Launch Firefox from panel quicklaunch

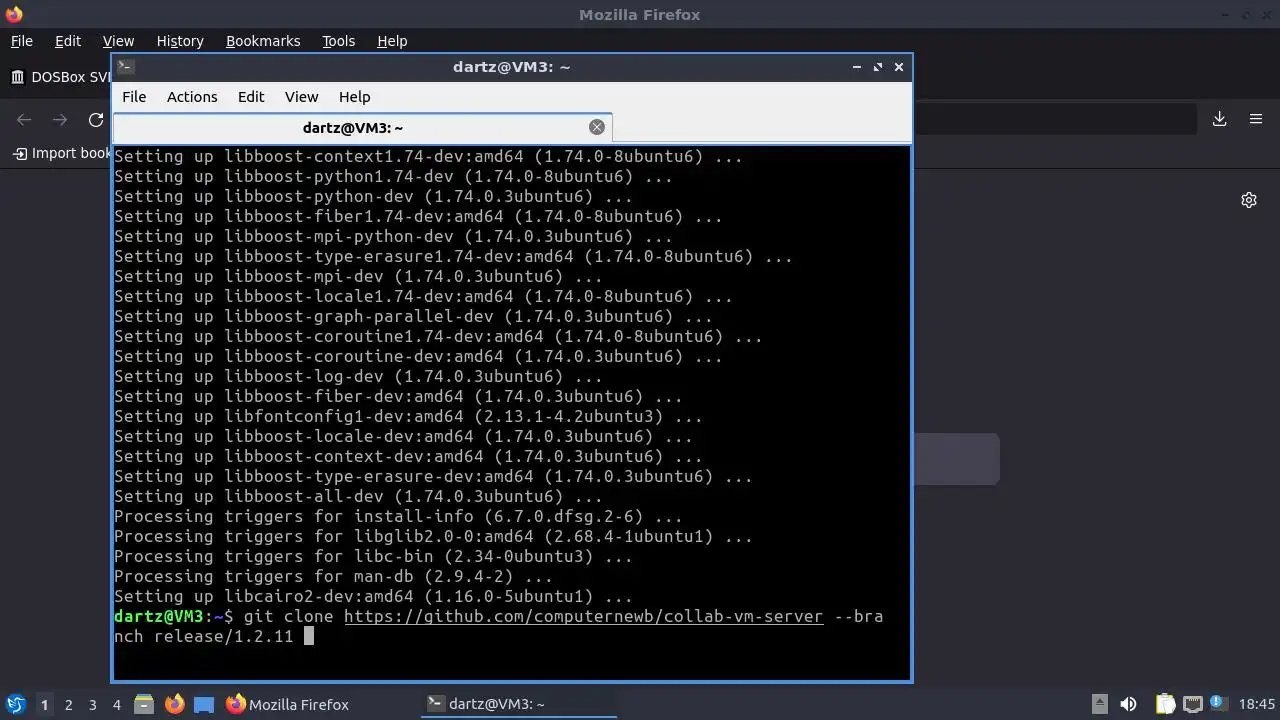tap(174, 704)
